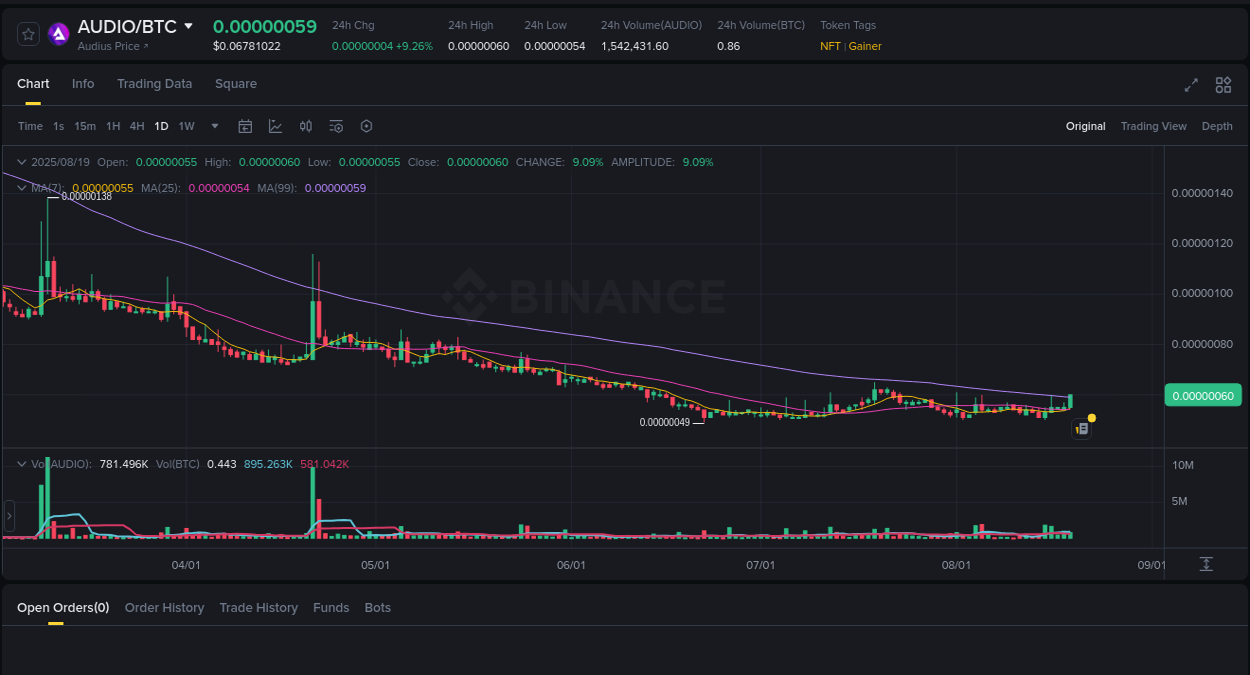1250x675 pixels.
Task: Switch to the Trading Data tab
Action: [154, 84]
